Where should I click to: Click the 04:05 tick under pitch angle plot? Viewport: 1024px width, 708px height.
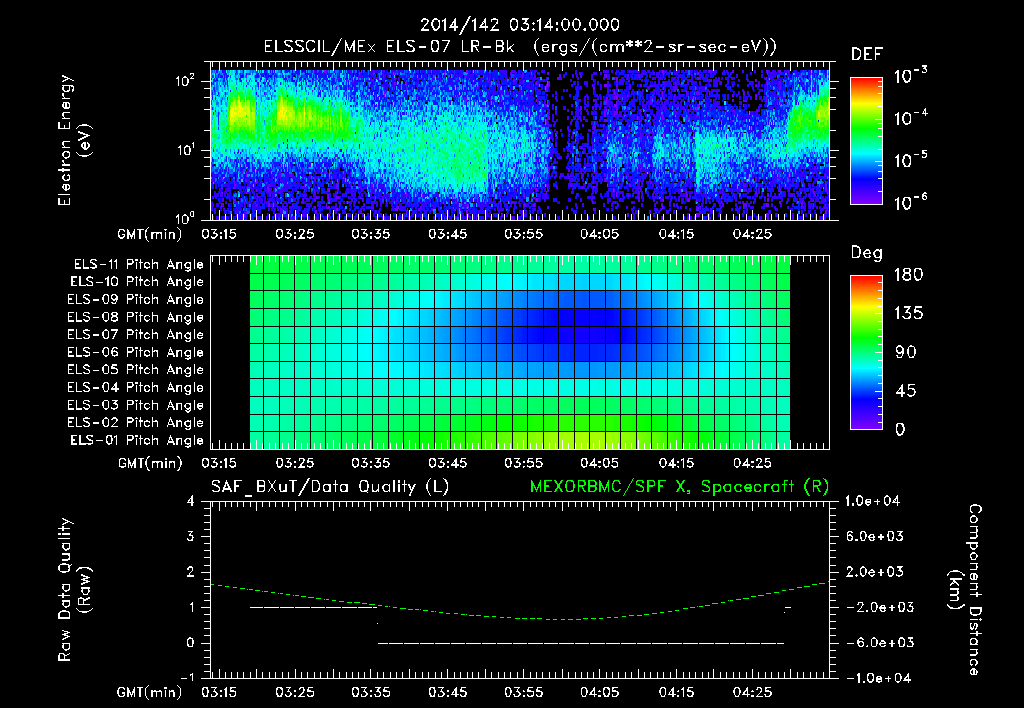click(600, 463)
